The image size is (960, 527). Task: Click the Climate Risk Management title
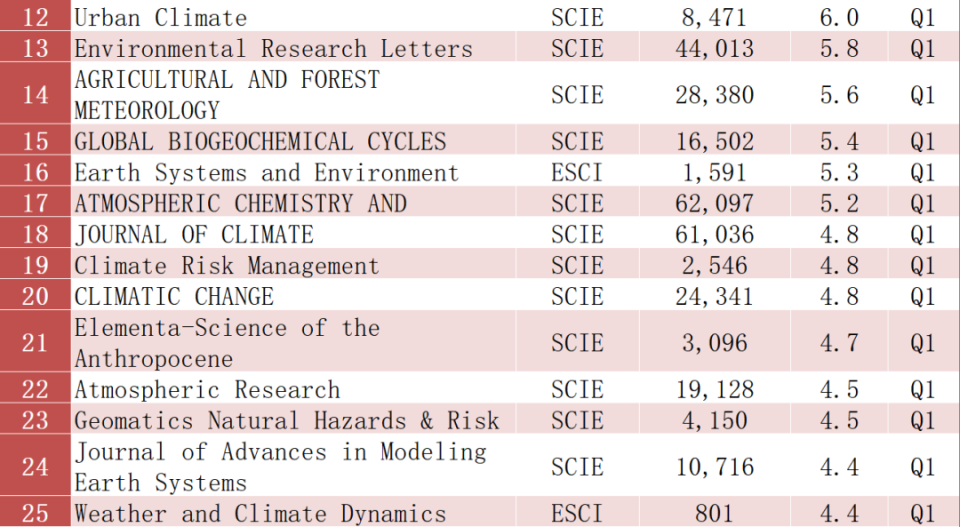[227, 266]
